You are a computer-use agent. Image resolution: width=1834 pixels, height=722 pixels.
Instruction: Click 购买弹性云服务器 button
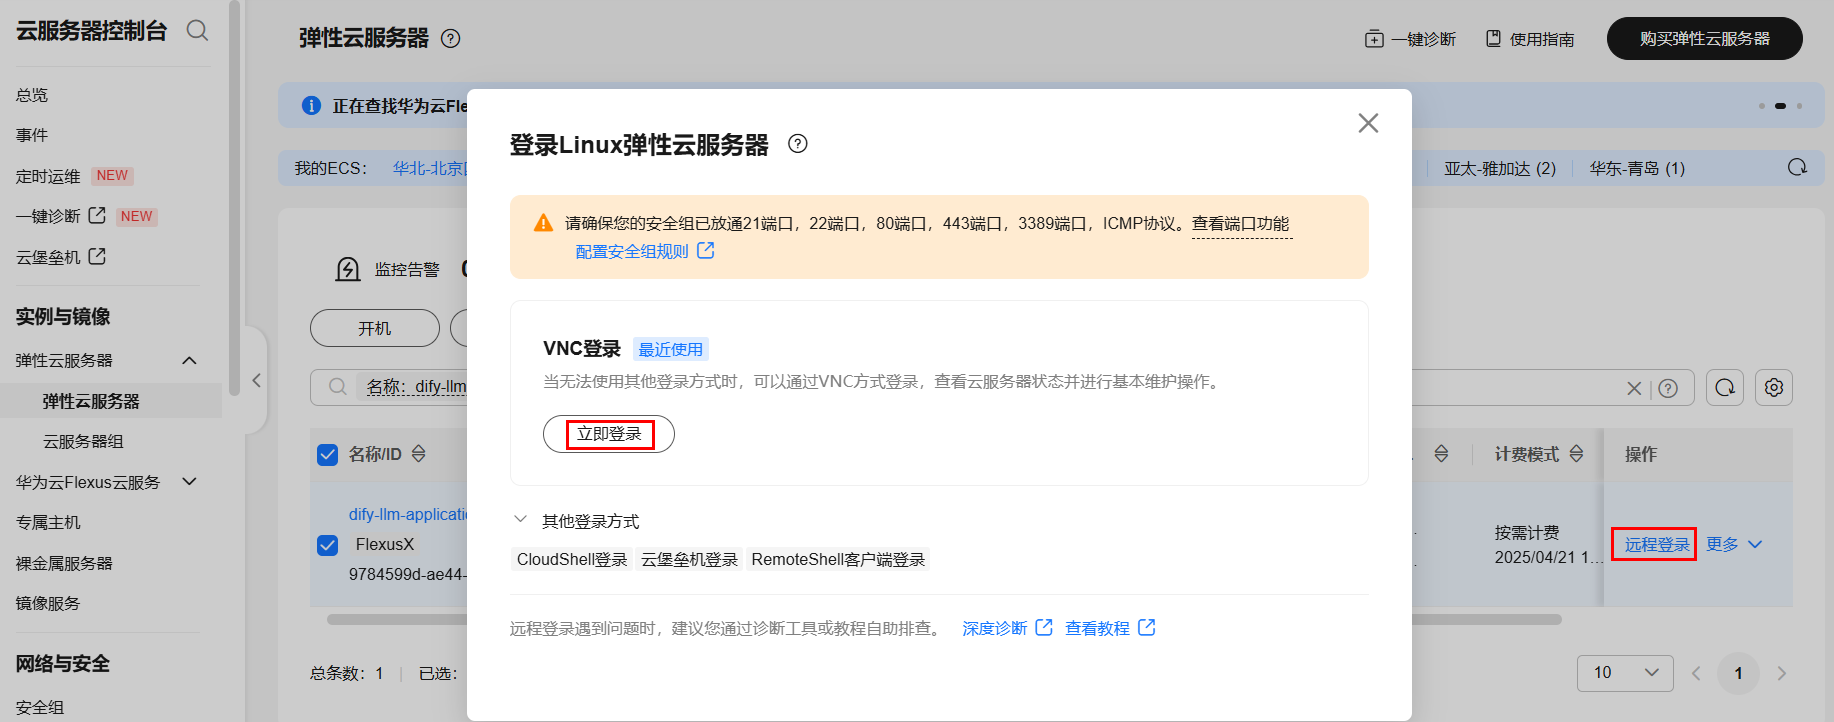click(x=1704, y=39)
